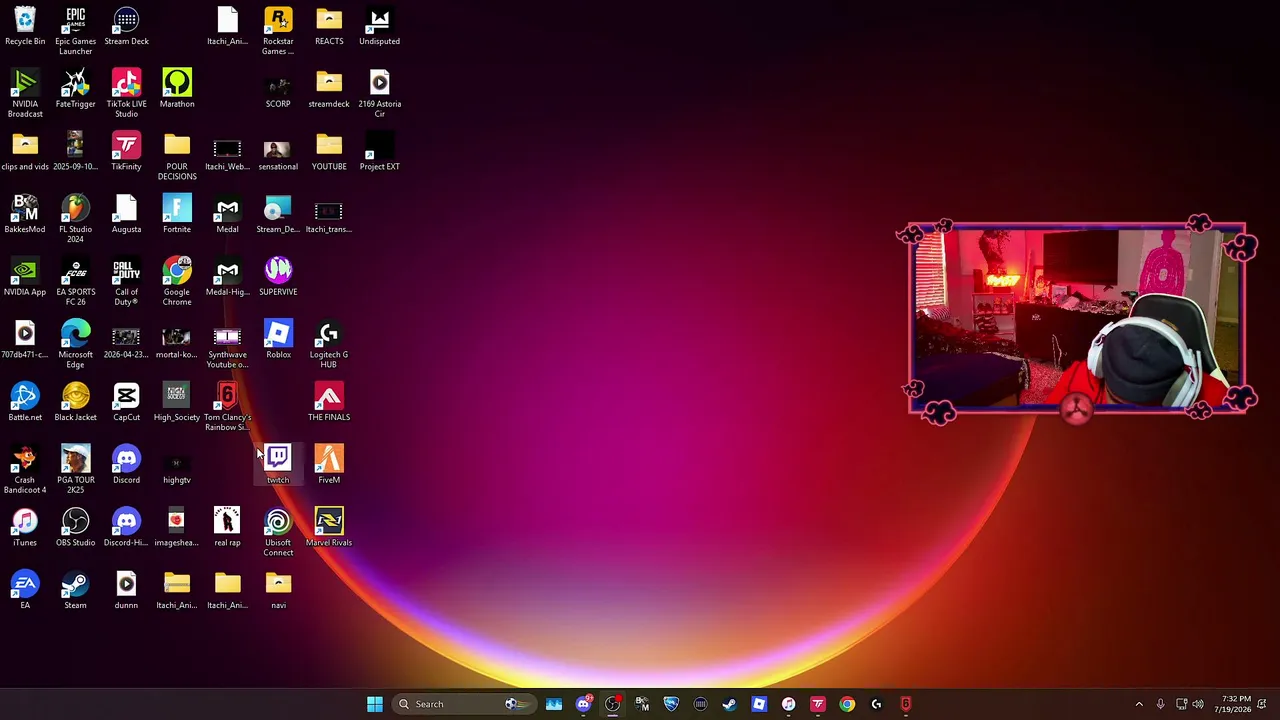The height and width of the screenshot is (720, 1280).
Task: Select the EA SPORTS FC 26 icon
Action: (76, 282)
